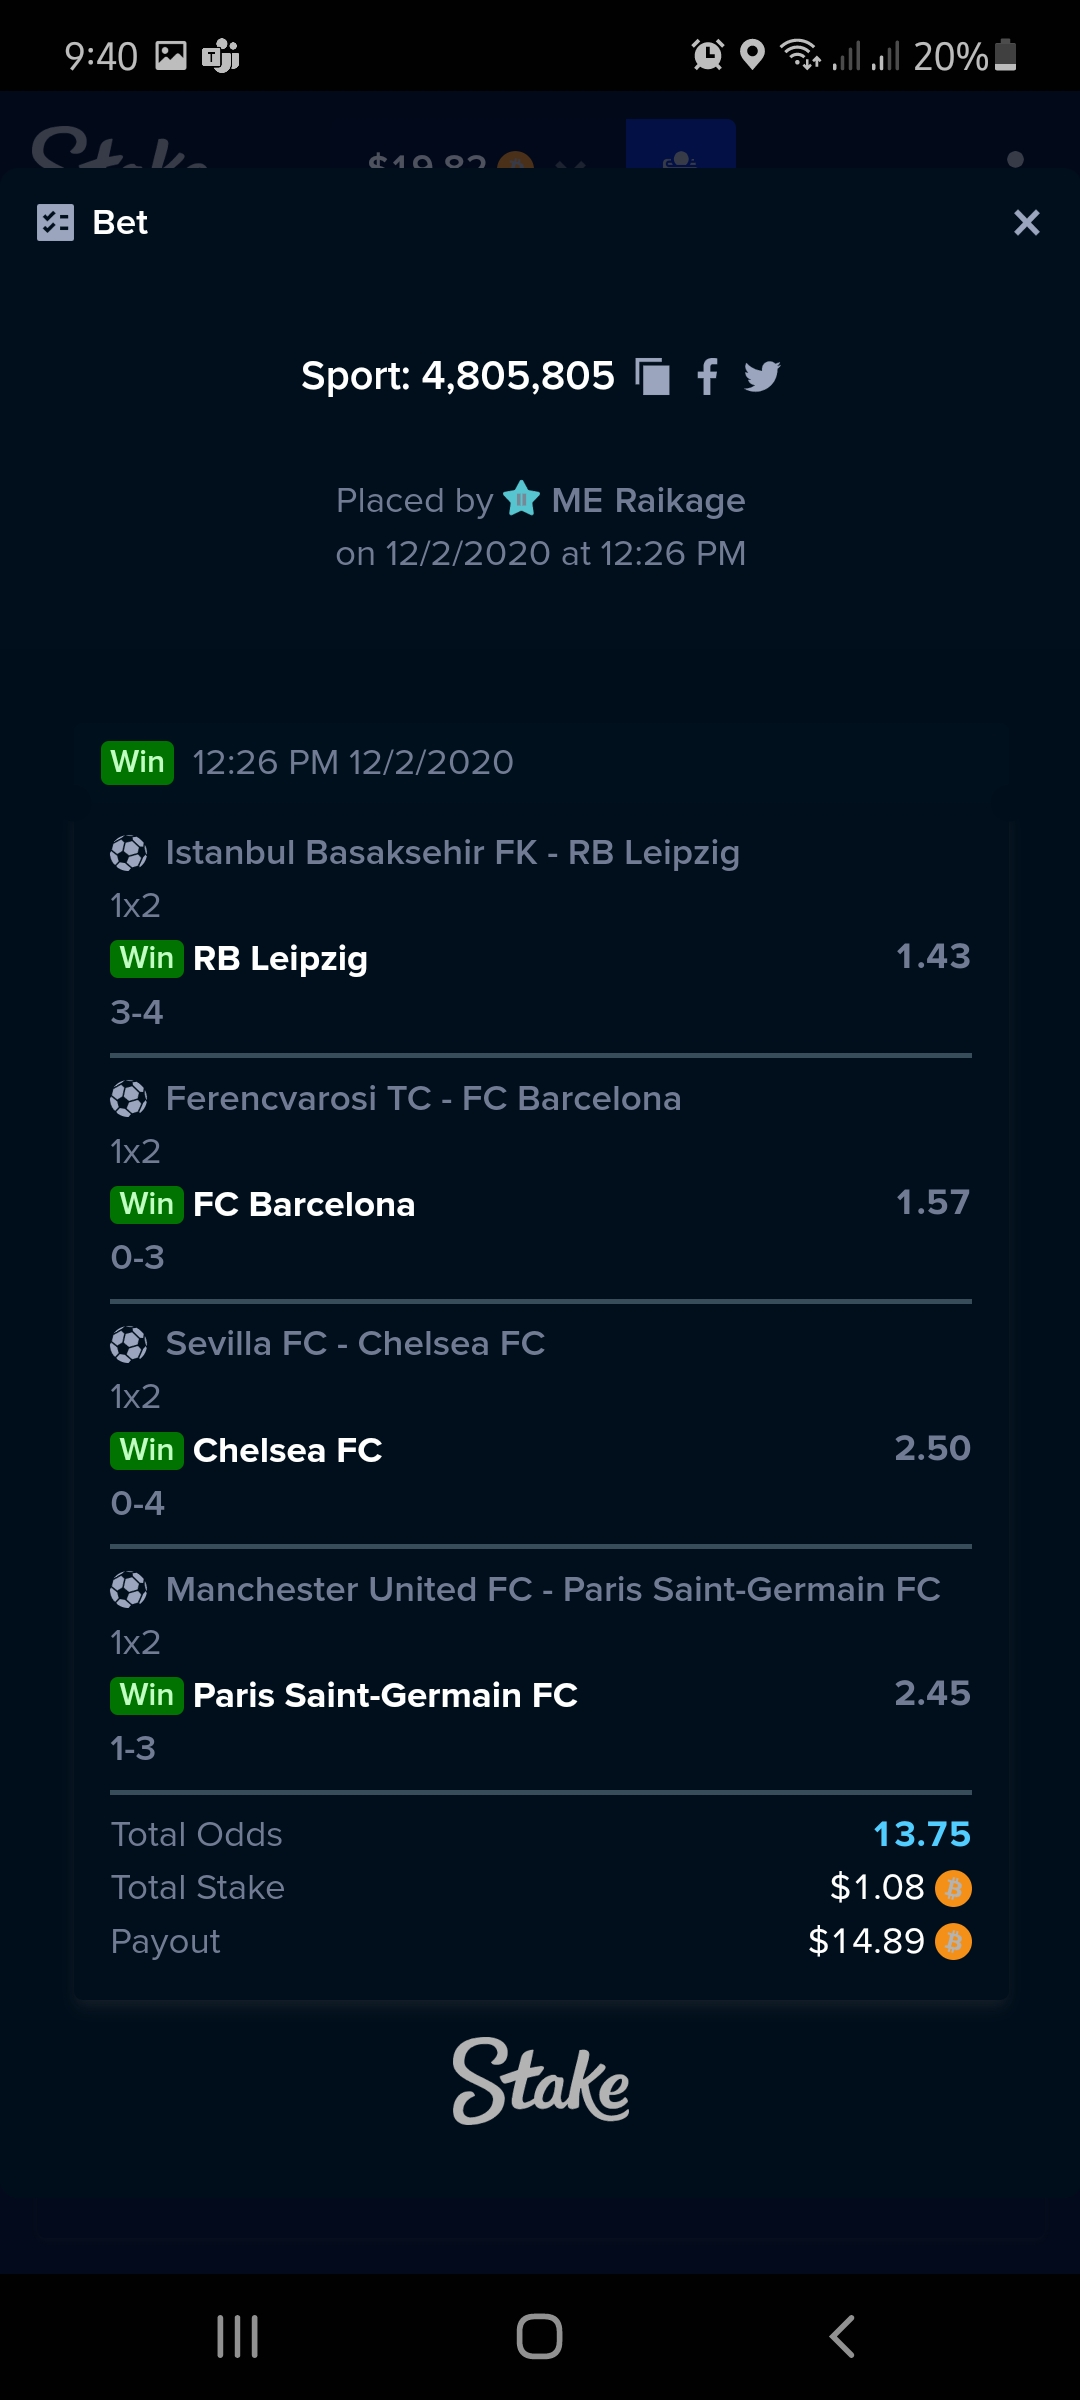The image size is (1080, 2400).
Task: Tap the soccer ball icon for Sevilla match
Action: [129, 1344]
